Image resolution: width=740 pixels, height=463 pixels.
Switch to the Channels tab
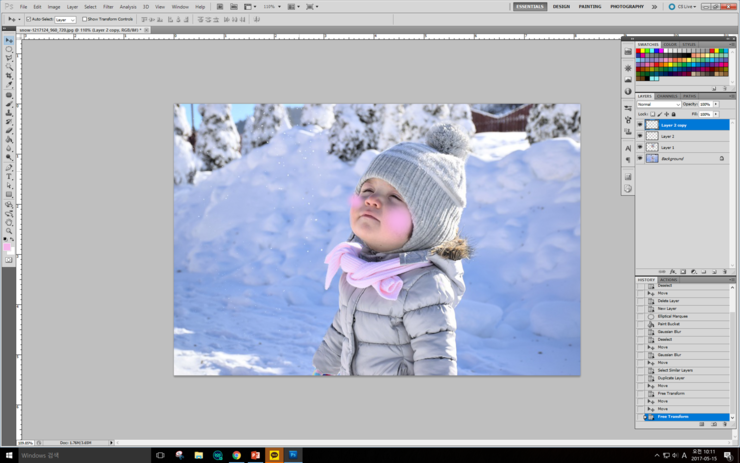pos(667,96)
